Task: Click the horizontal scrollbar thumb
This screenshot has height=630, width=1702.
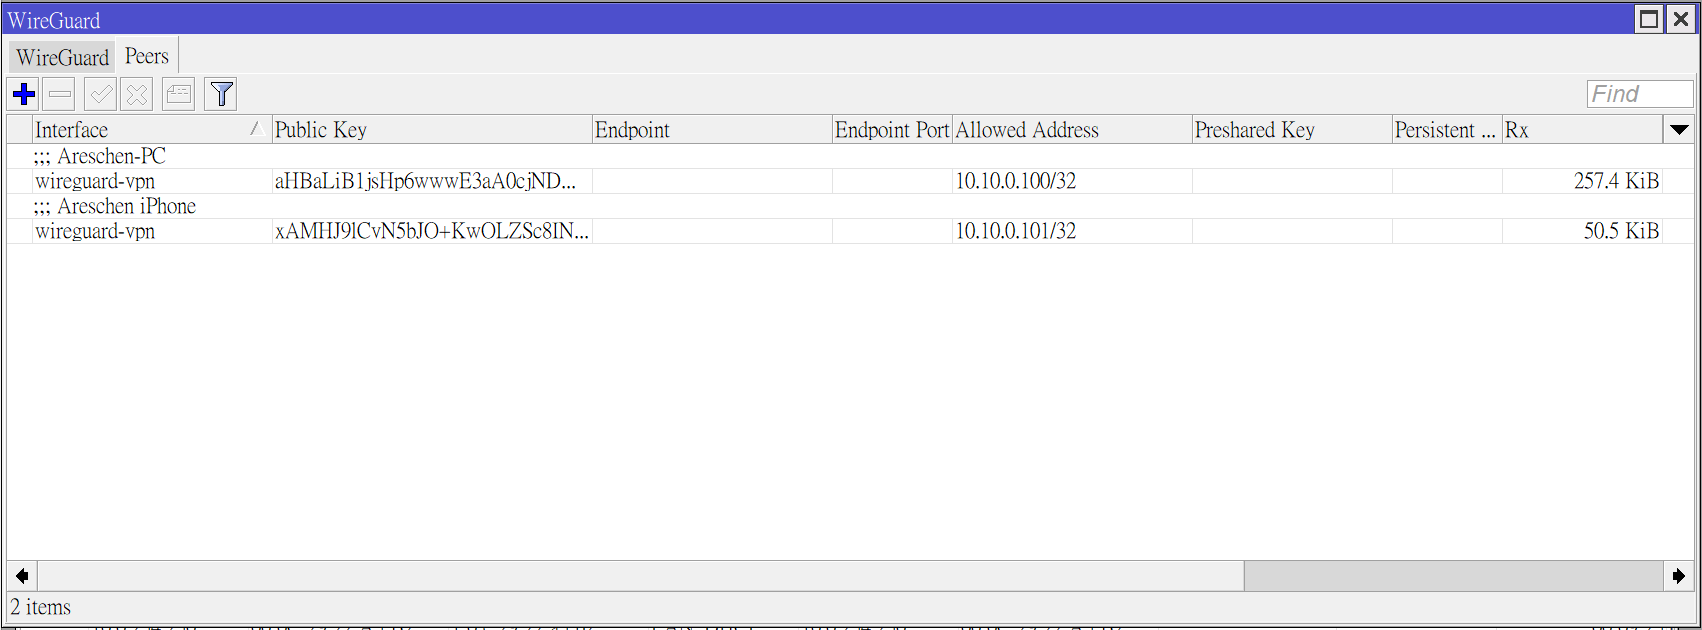Action: 1452,576
